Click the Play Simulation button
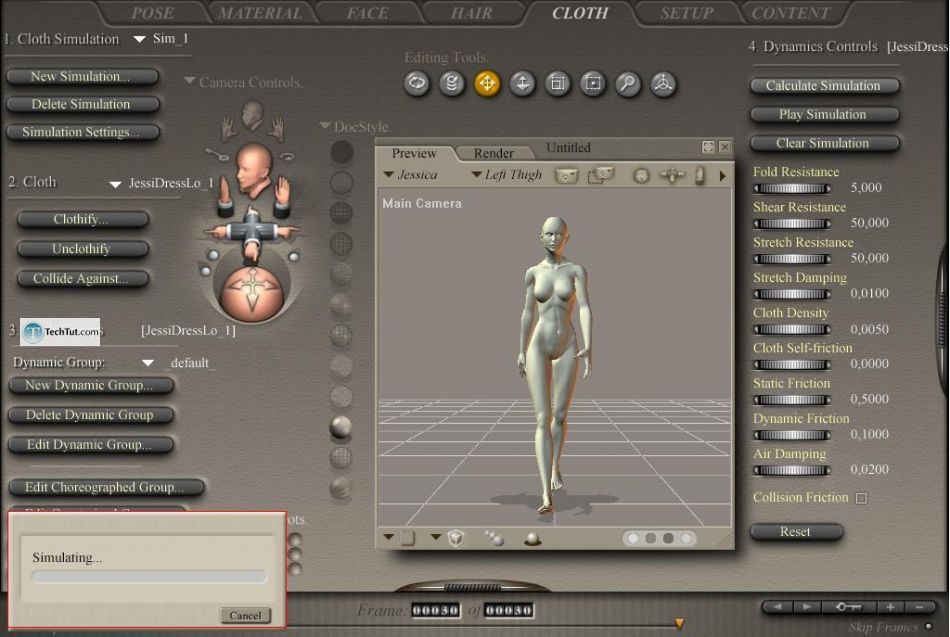950x637 pixels. click(824, 115)
